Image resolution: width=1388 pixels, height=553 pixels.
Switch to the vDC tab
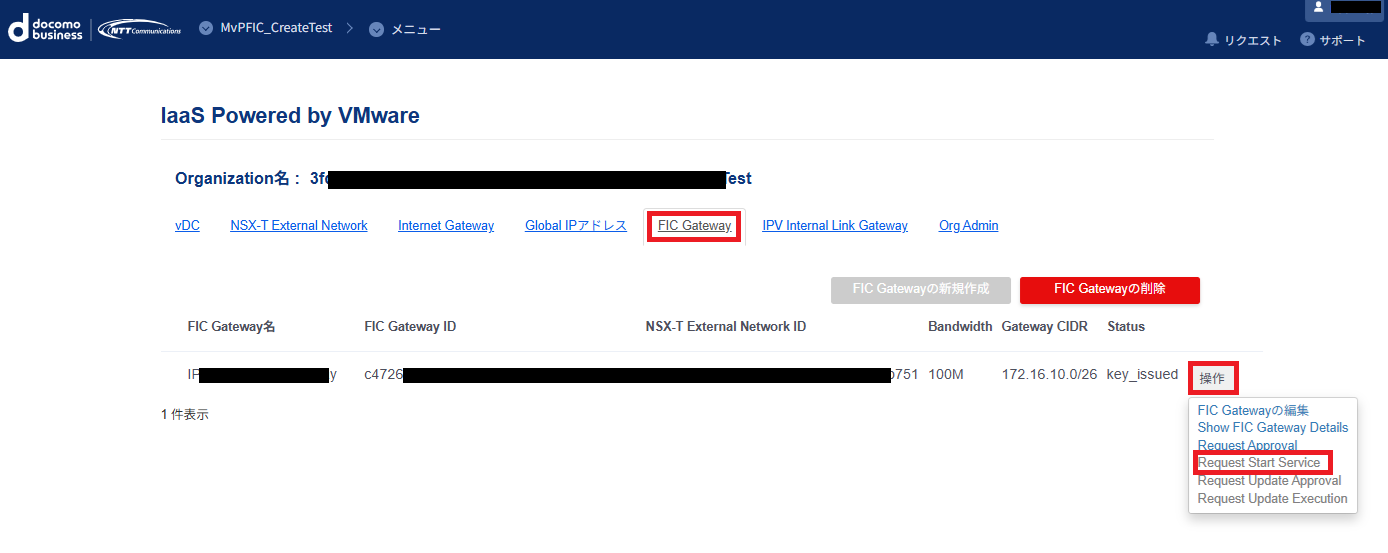[x=187, y=226]
